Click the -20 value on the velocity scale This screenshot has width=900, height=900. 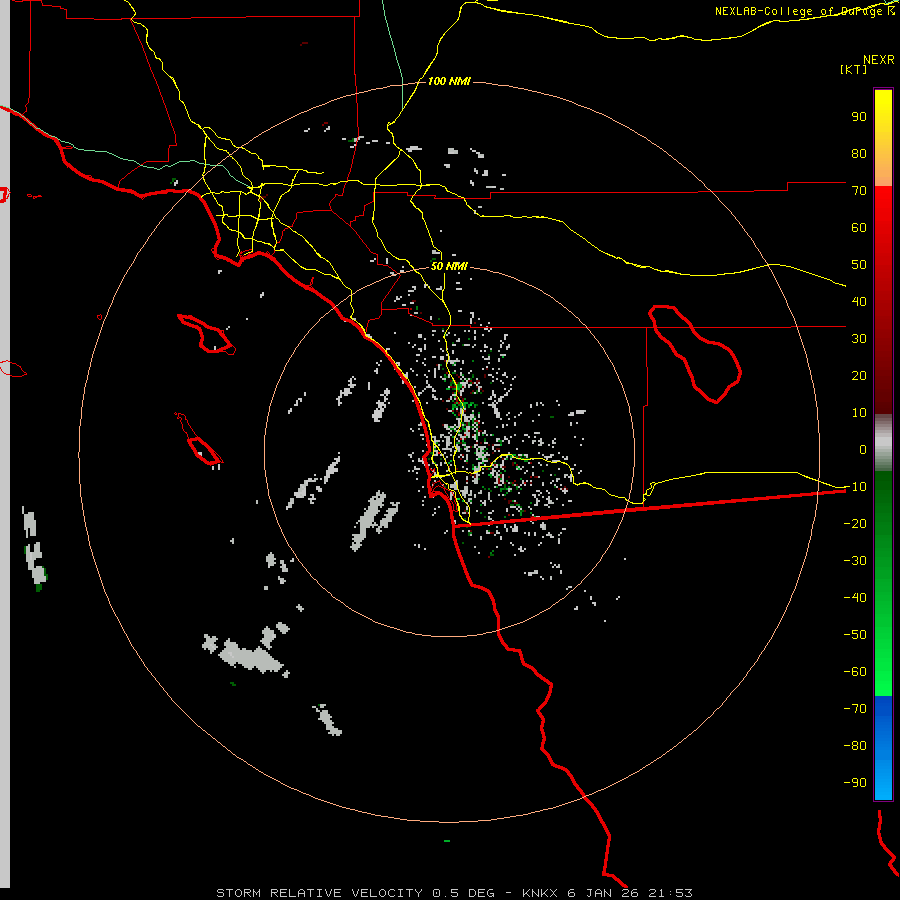855,523
